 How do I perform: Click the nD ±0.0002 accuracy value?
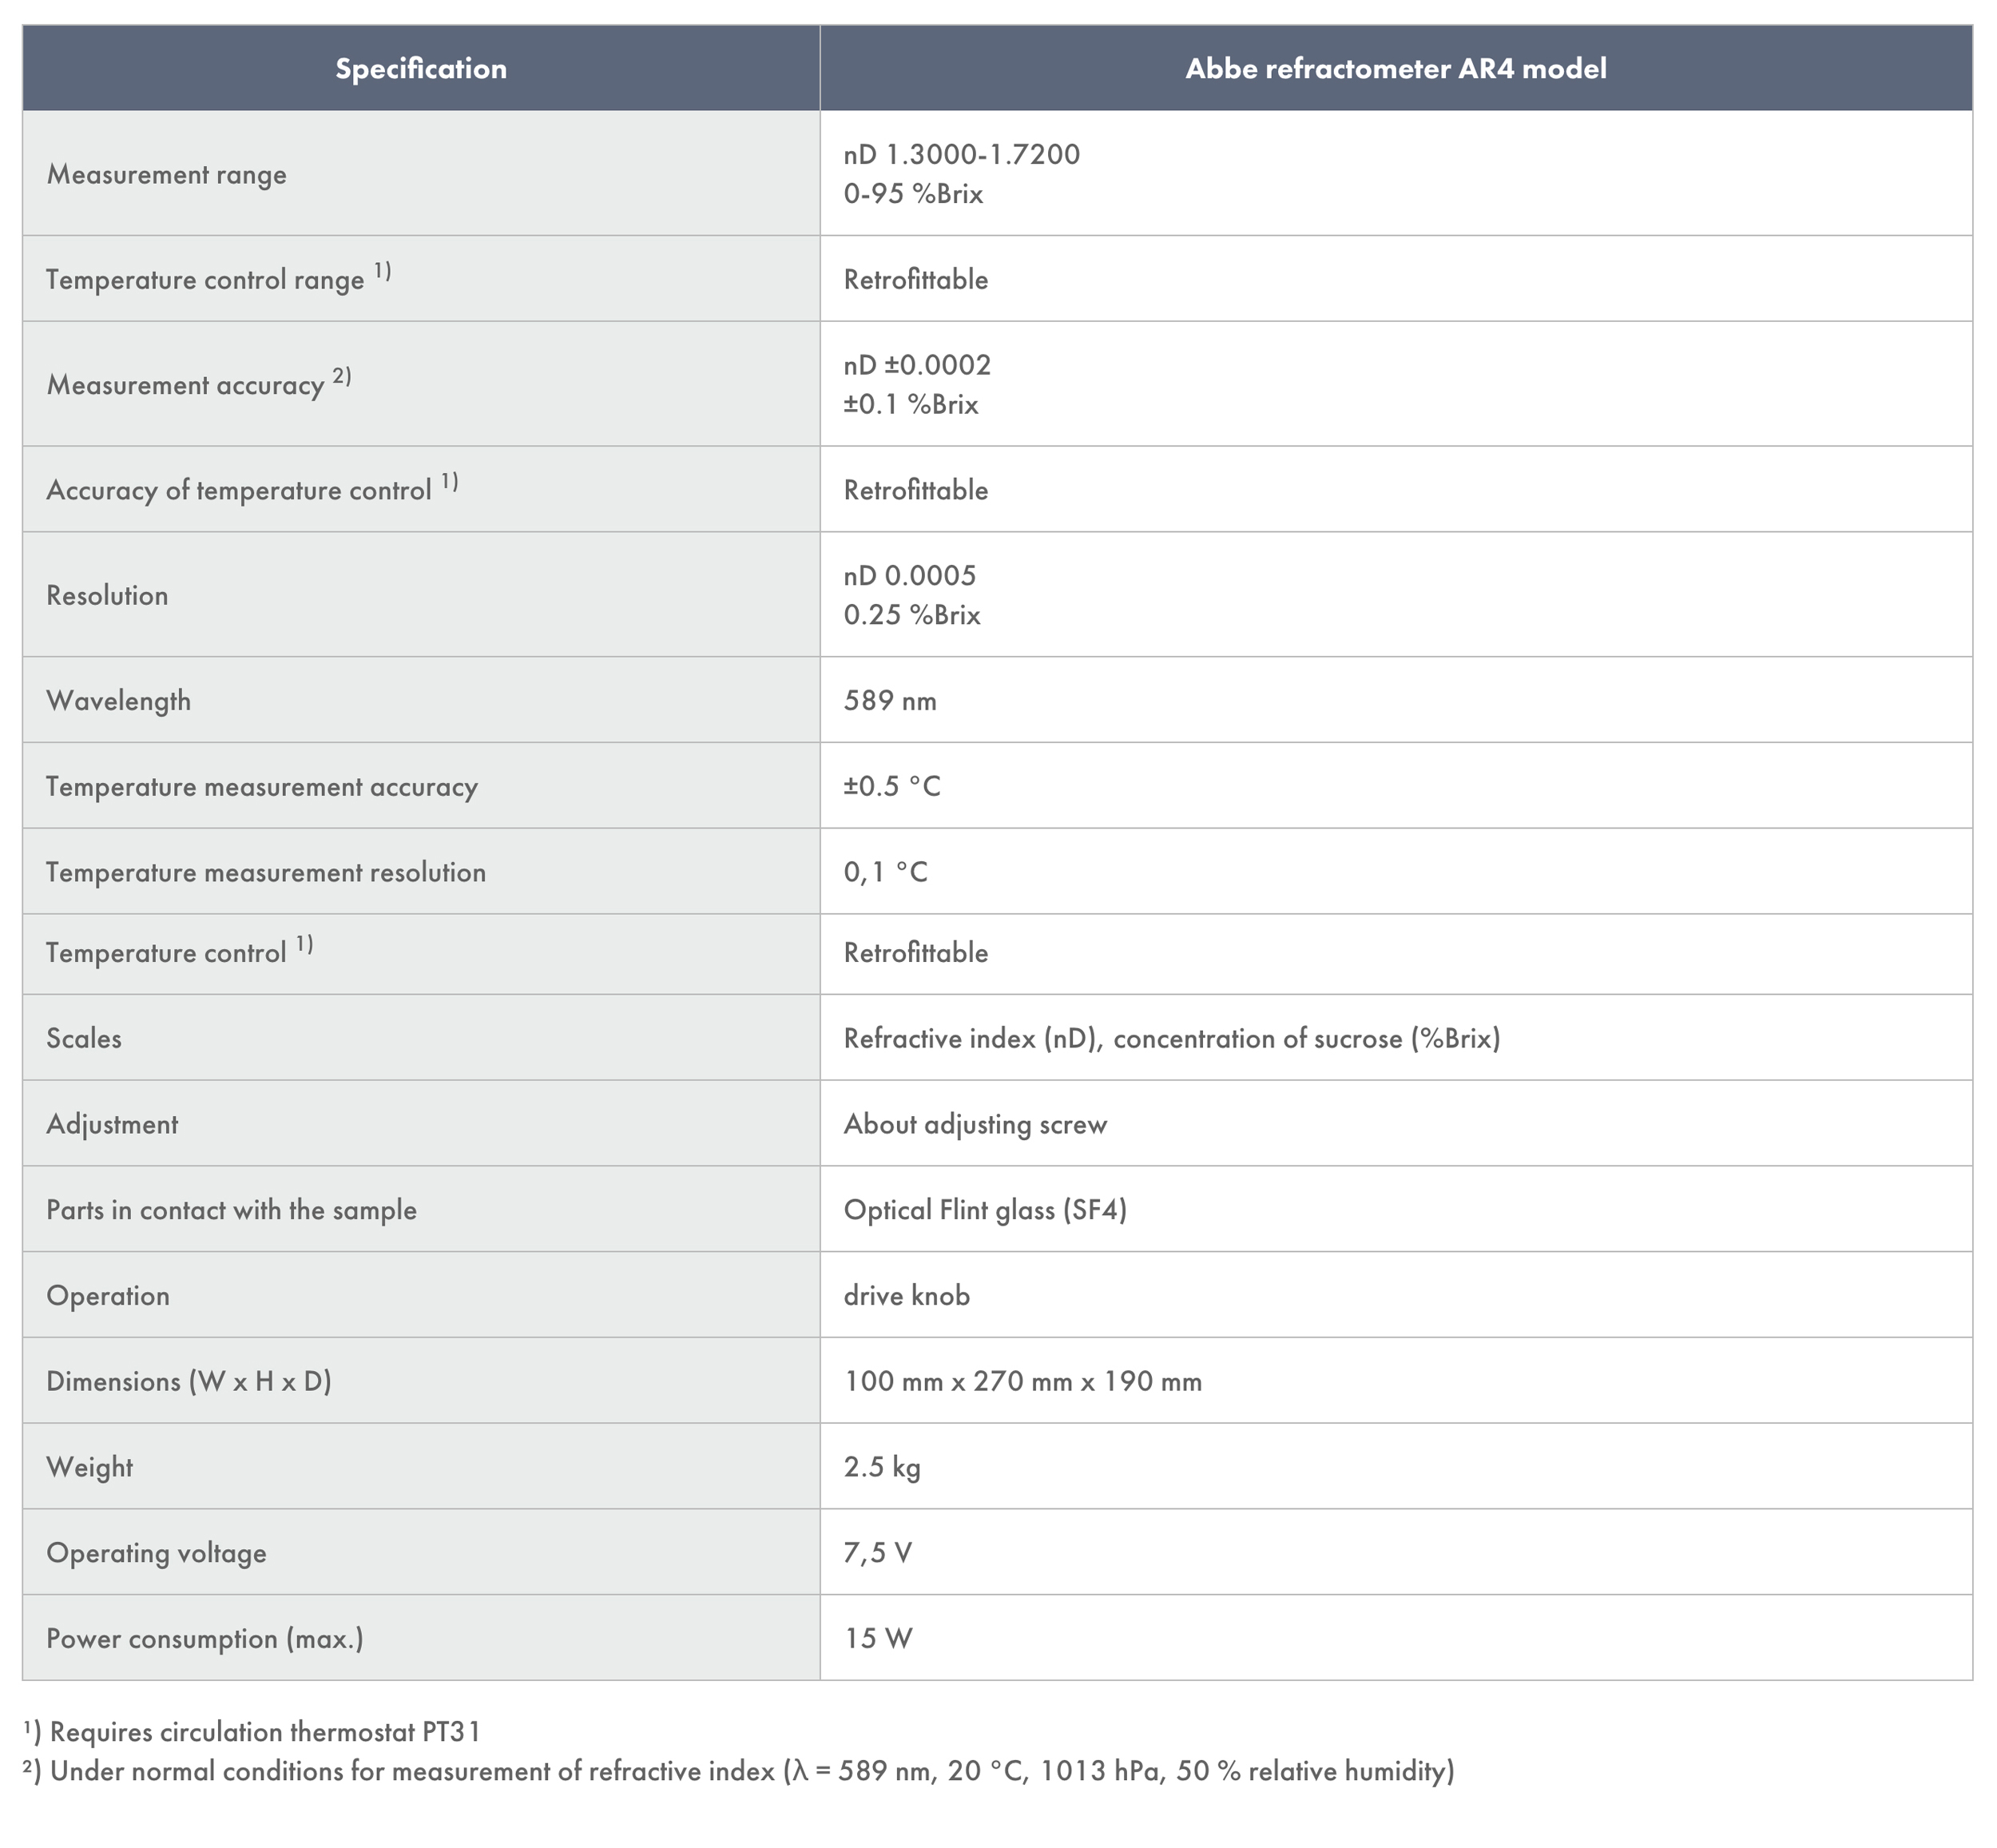coord(917,365)
